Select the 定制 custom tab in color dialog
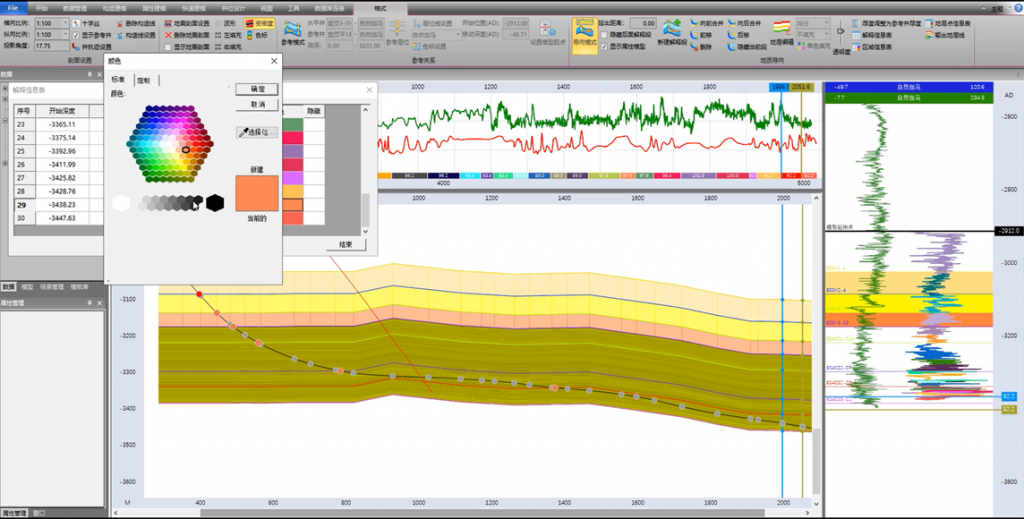This screenshot has width=1024, height=519. click(x=144, y=80)
